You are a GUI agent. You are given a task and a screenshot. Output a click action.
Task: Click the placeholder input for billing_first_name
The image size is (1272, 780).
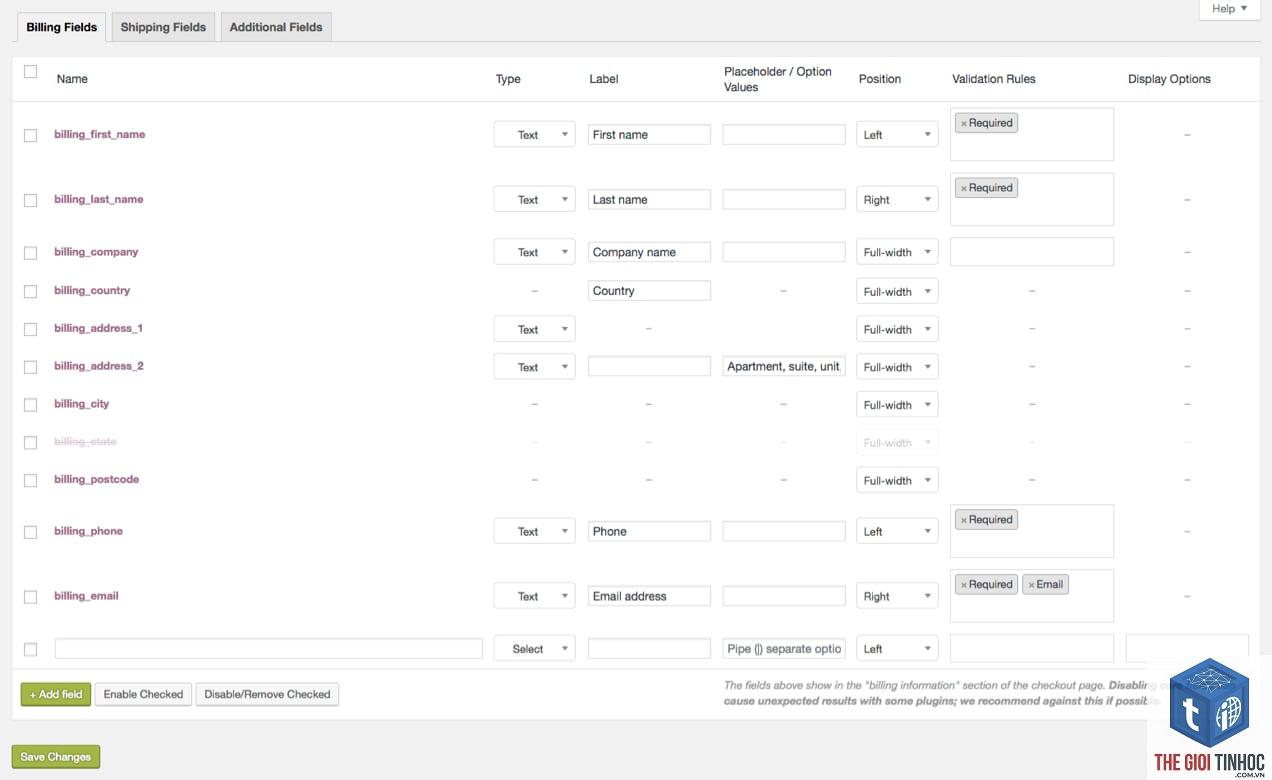point(784,134)
